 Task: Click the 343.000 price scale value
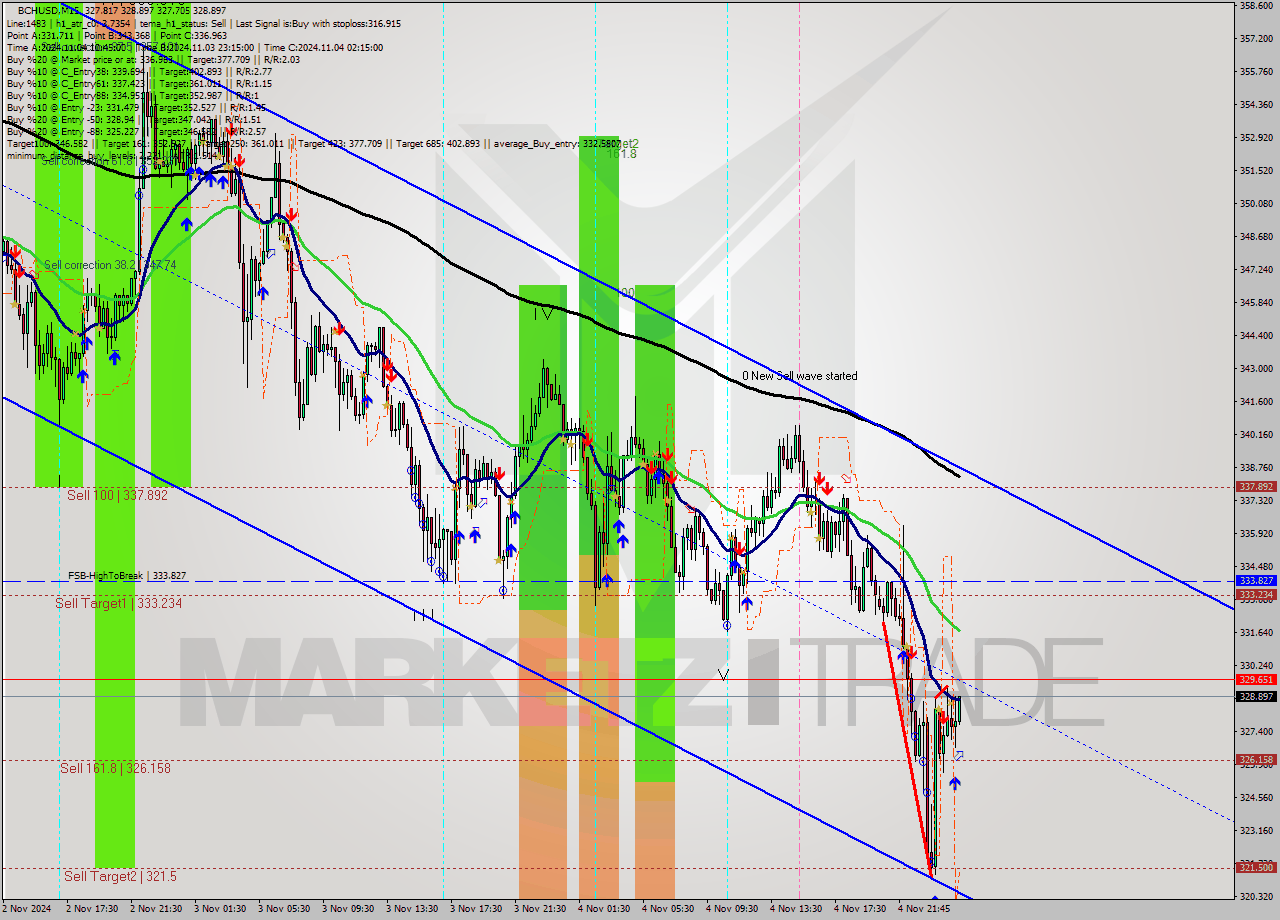tap(1256, 368)
